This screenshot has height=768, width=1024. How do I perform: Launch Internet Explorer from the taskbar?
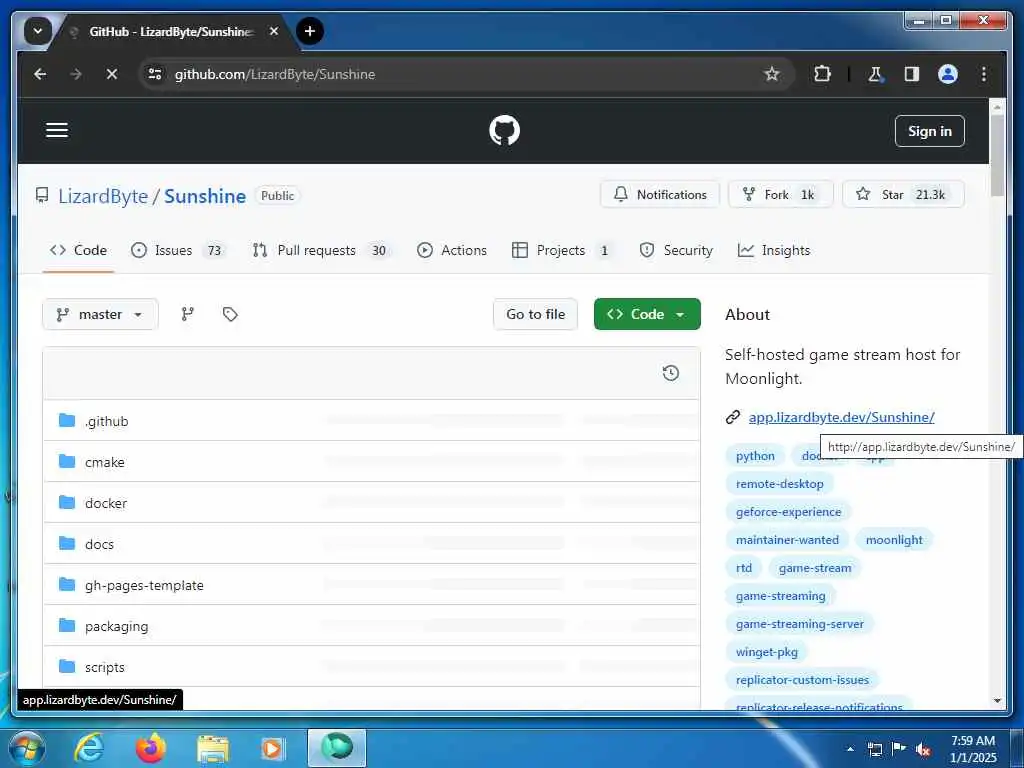(x=89, y=748)
